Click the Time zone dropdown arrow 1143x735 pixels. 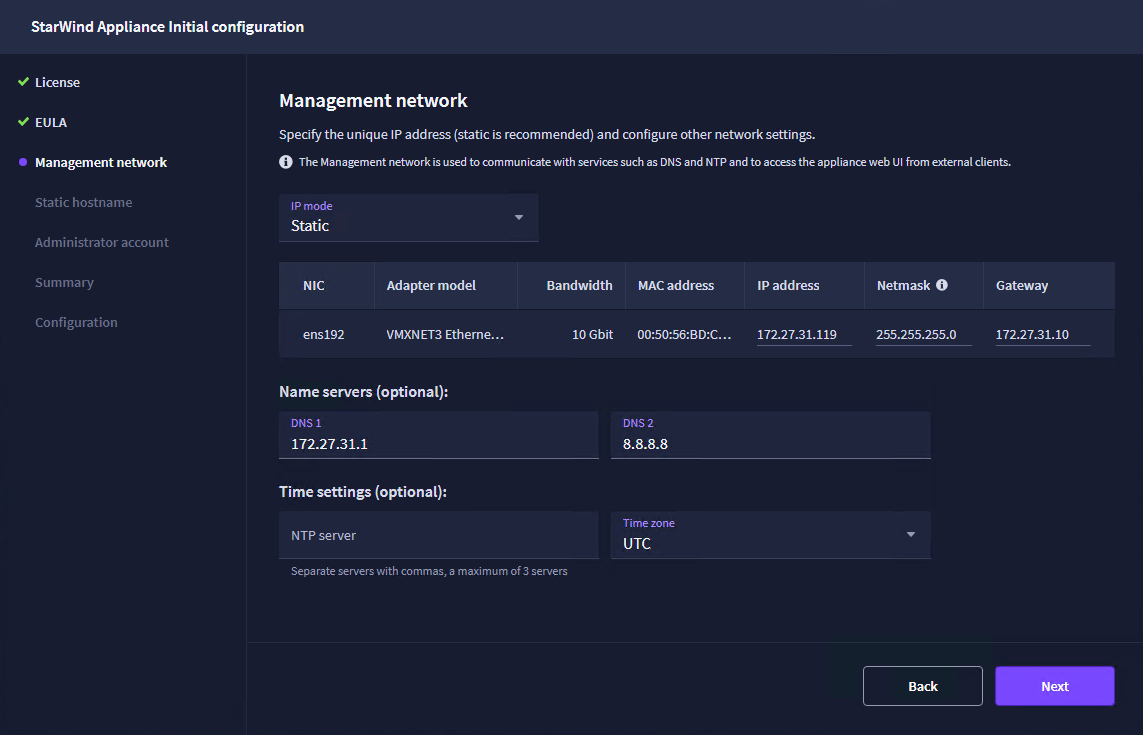(910, 534)
